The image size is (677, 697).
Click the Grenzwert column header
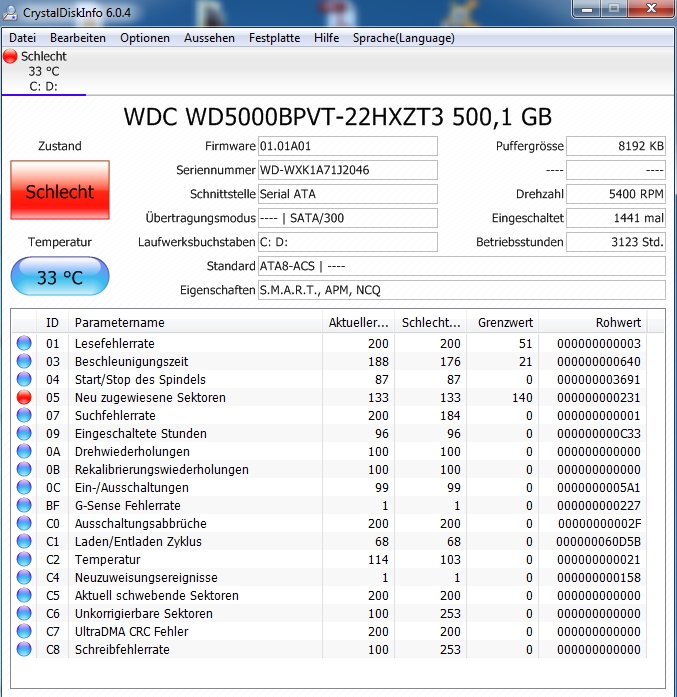[x=503, y=323]
